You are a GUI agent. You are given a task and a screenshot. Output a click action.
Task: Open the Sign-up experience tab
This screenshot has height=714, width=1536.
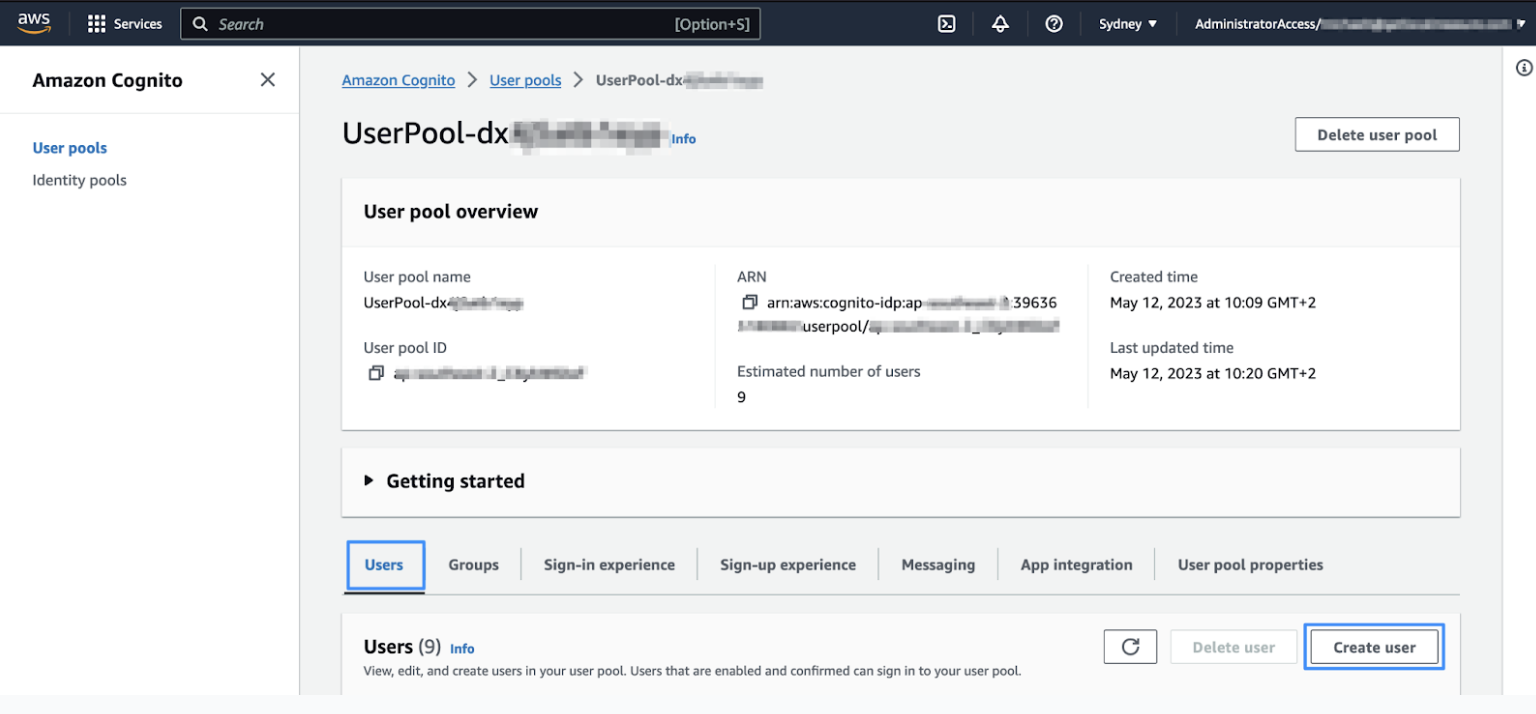click(788, 565)
